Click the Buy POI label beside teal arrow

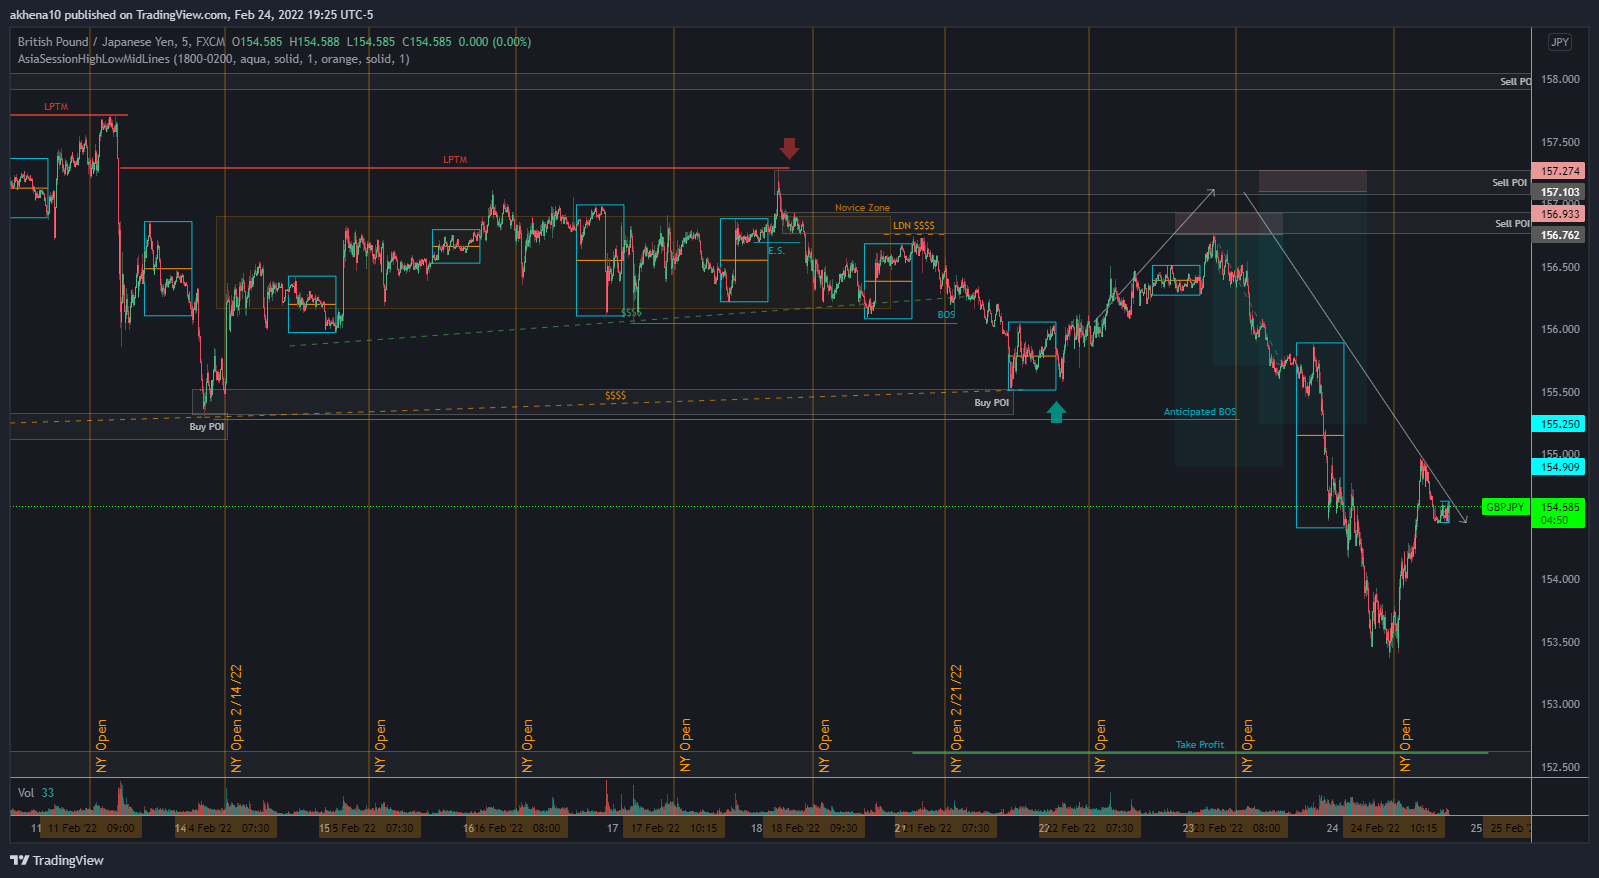pos(992,403)
